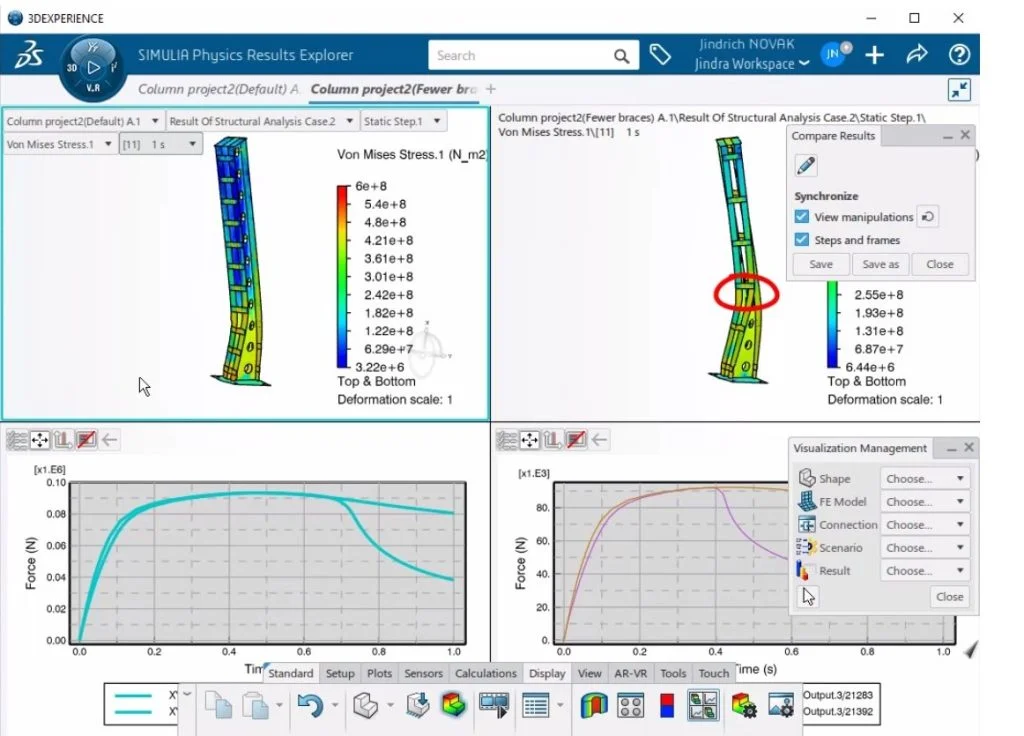
Task: Toggle the Steps and frames checkbox
Action: 802,240
